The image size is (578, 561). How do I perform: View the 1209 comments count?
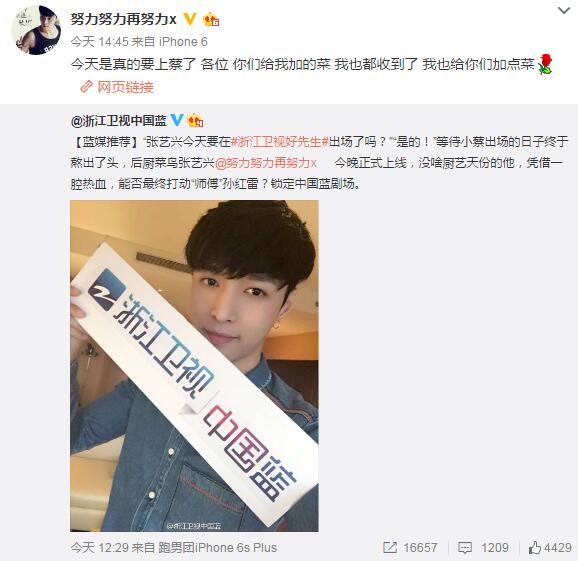(x=495, y=547)
